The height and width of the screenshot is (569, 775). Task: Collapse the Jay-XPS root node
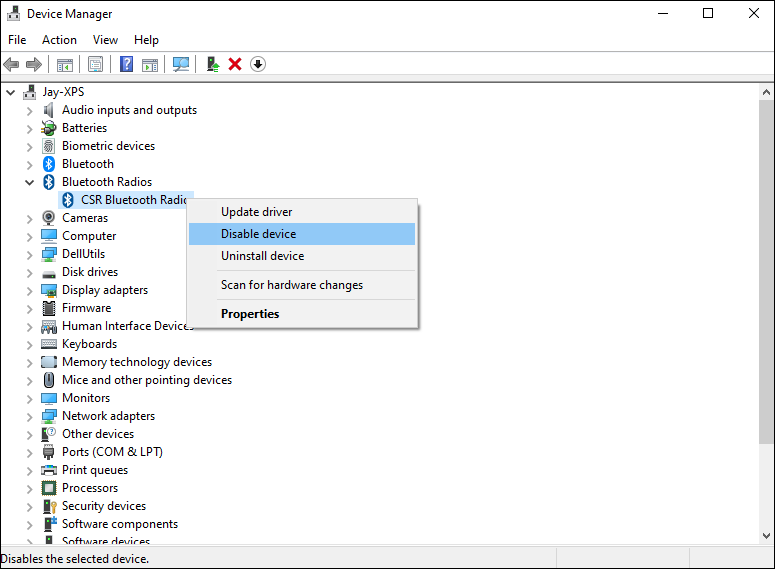pos(11,92)
